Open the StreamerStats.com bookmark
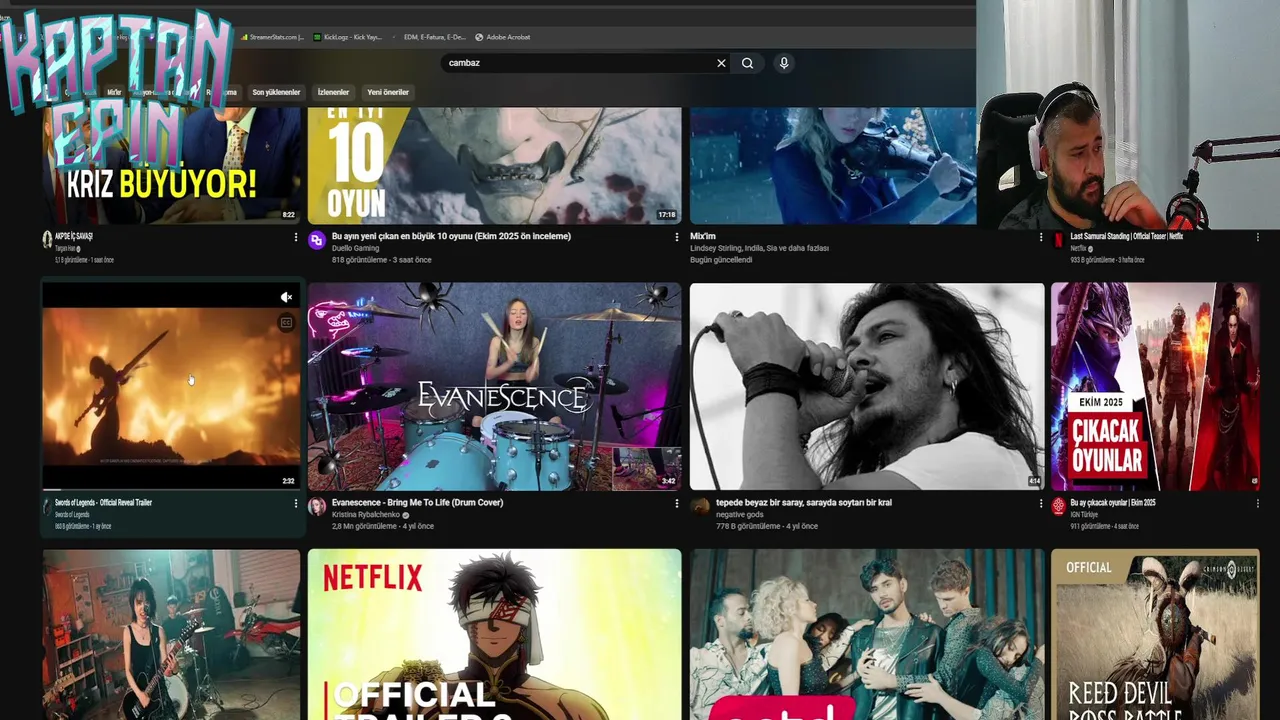 (x=272, y=37)
